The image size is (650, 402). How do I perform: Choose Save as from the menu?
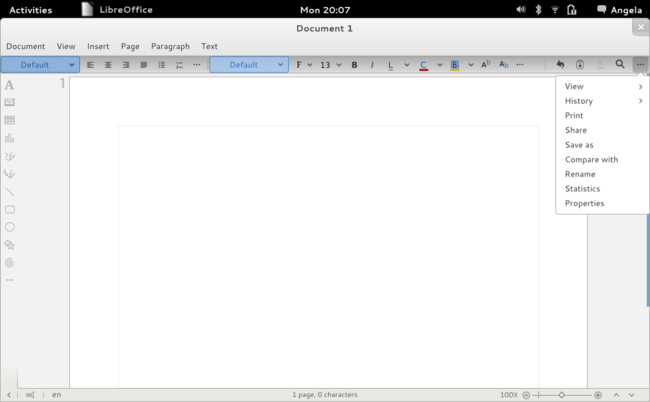coord(579,145)
